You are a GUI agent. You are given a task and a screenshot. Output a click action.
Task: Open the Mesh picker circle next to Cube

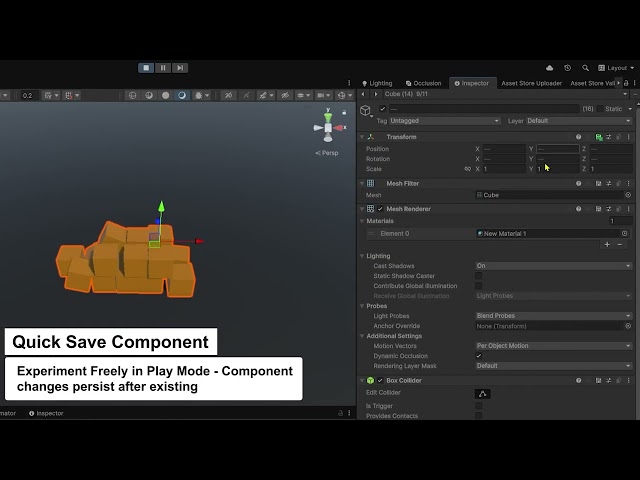628,195
